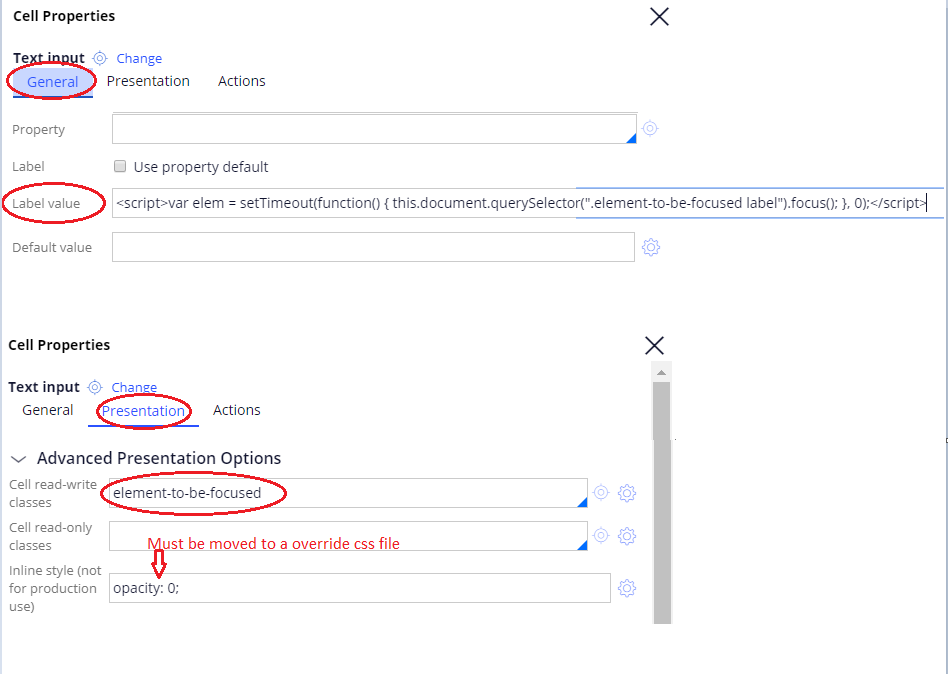Open the Cell read-only classes dropdown
The height and width of the screenshot is (674, 948).
[x=582, y=545]
